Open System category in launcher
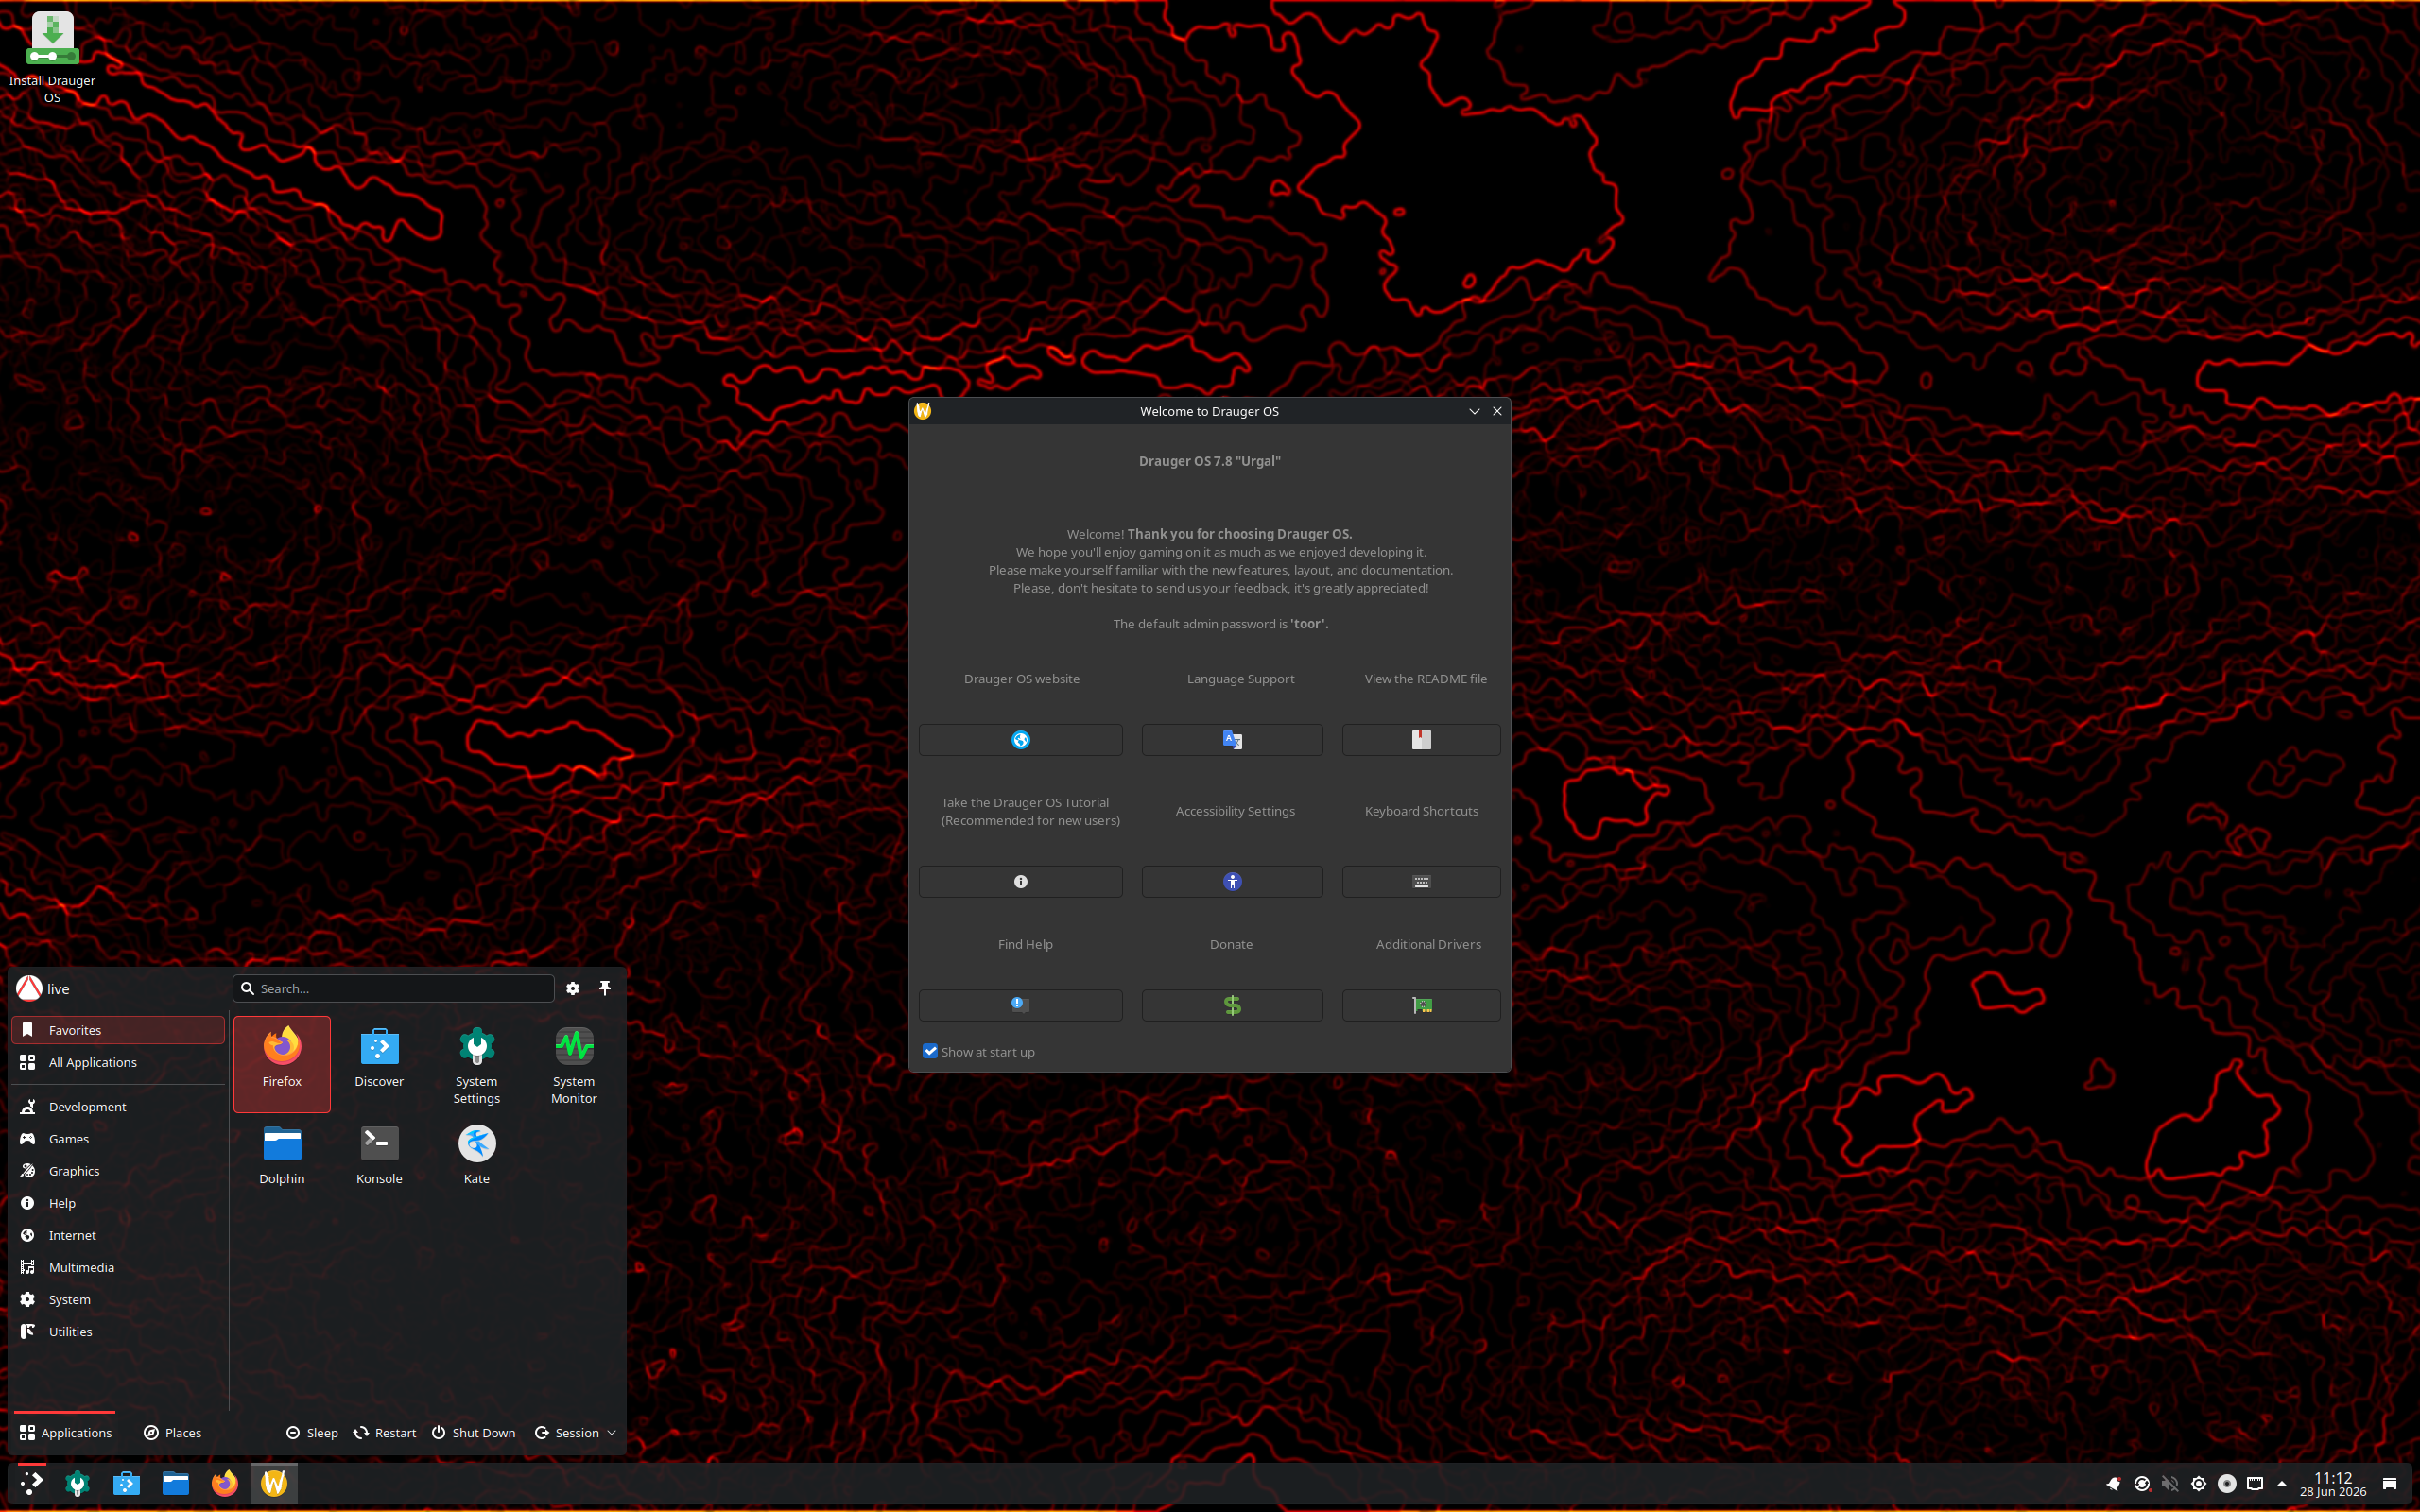This screenshot has height=1512, width=2420. pyautogui.click(x=117, y=1299)
